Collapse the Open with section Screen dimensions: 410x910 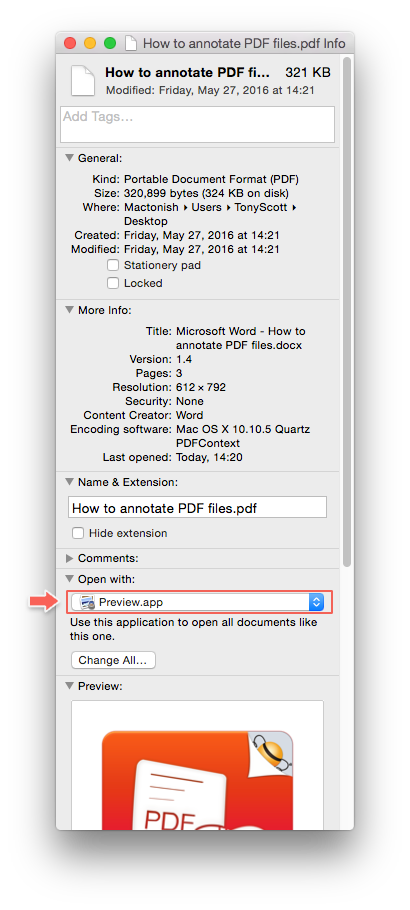70,579
